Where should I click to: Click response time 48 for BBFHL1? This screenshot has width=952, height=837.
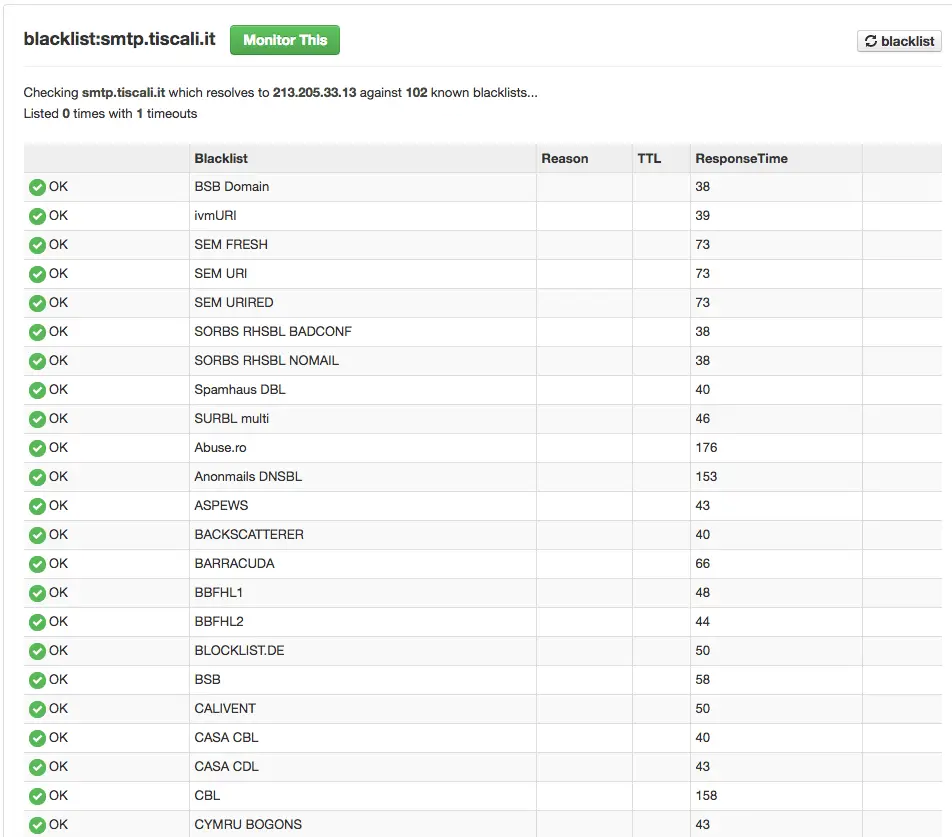coord(702,592)
